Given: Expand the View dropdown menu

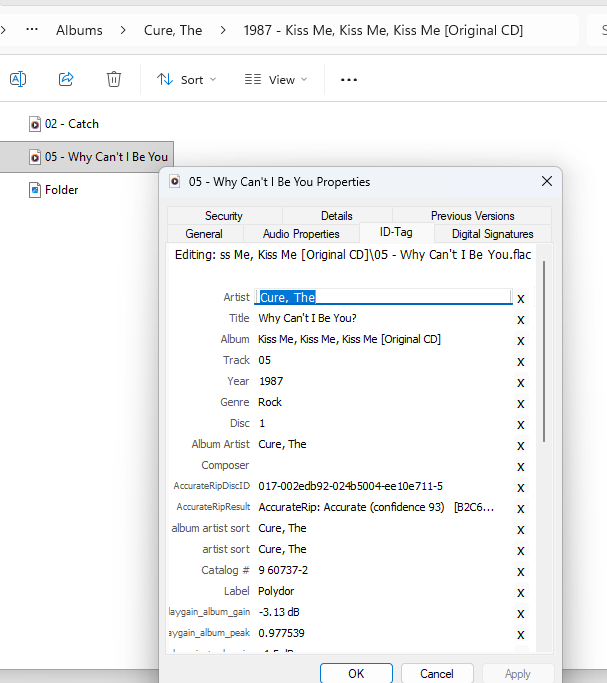Looking at the screenshot, I should click(x=276, y=80).
